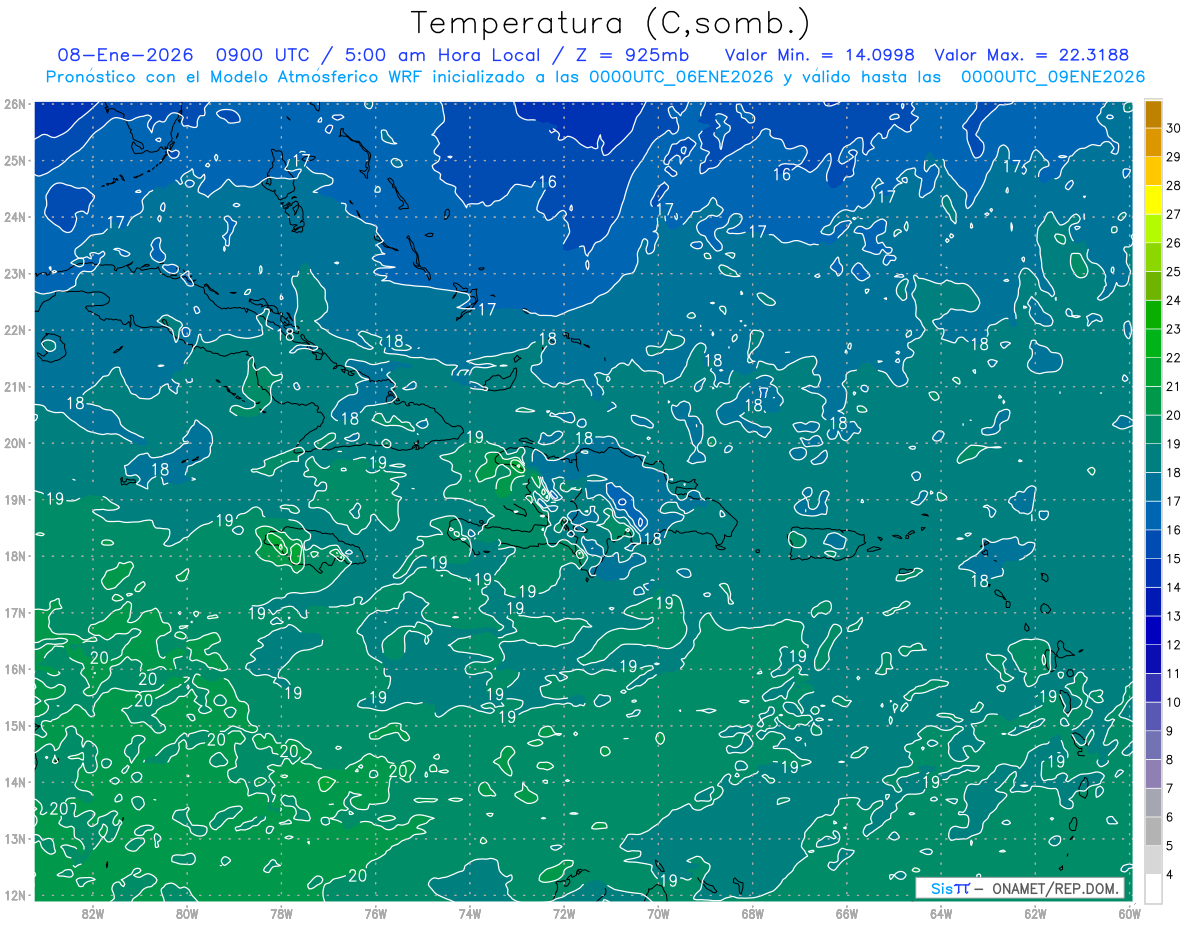Click the colorbar label '7'
1200x927 pixels.
1170,789
